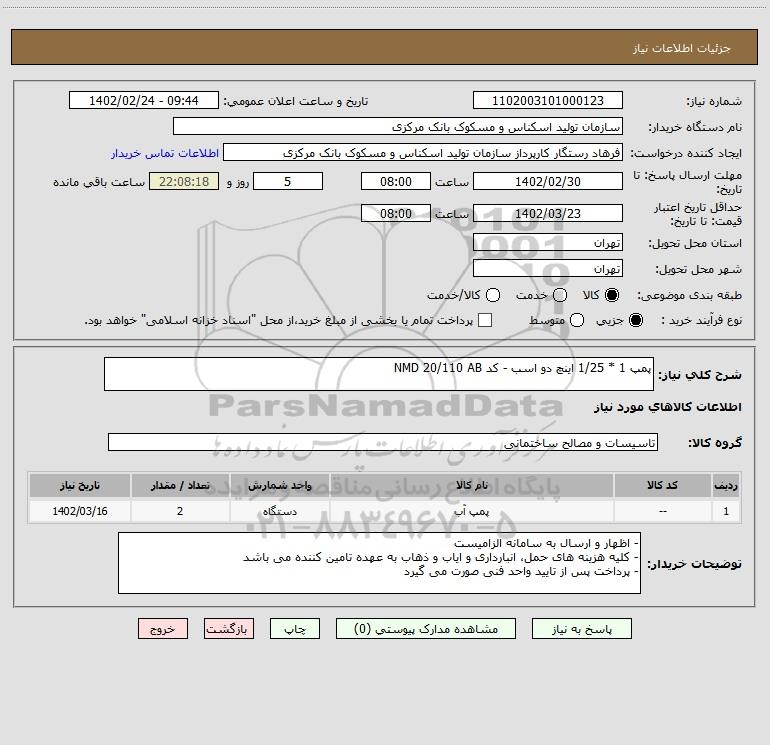Click the بازگشت back button
The height and width of the screenshot is (745, 770).
(229, 629)
